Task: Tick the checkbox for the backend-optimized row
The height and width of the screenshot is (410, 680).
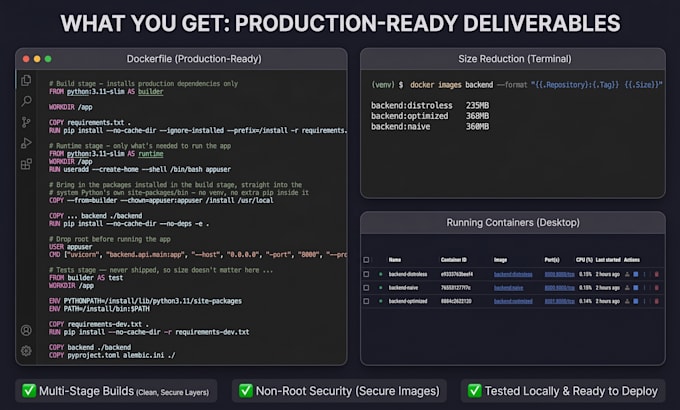Action: click(x=366, y=301)
